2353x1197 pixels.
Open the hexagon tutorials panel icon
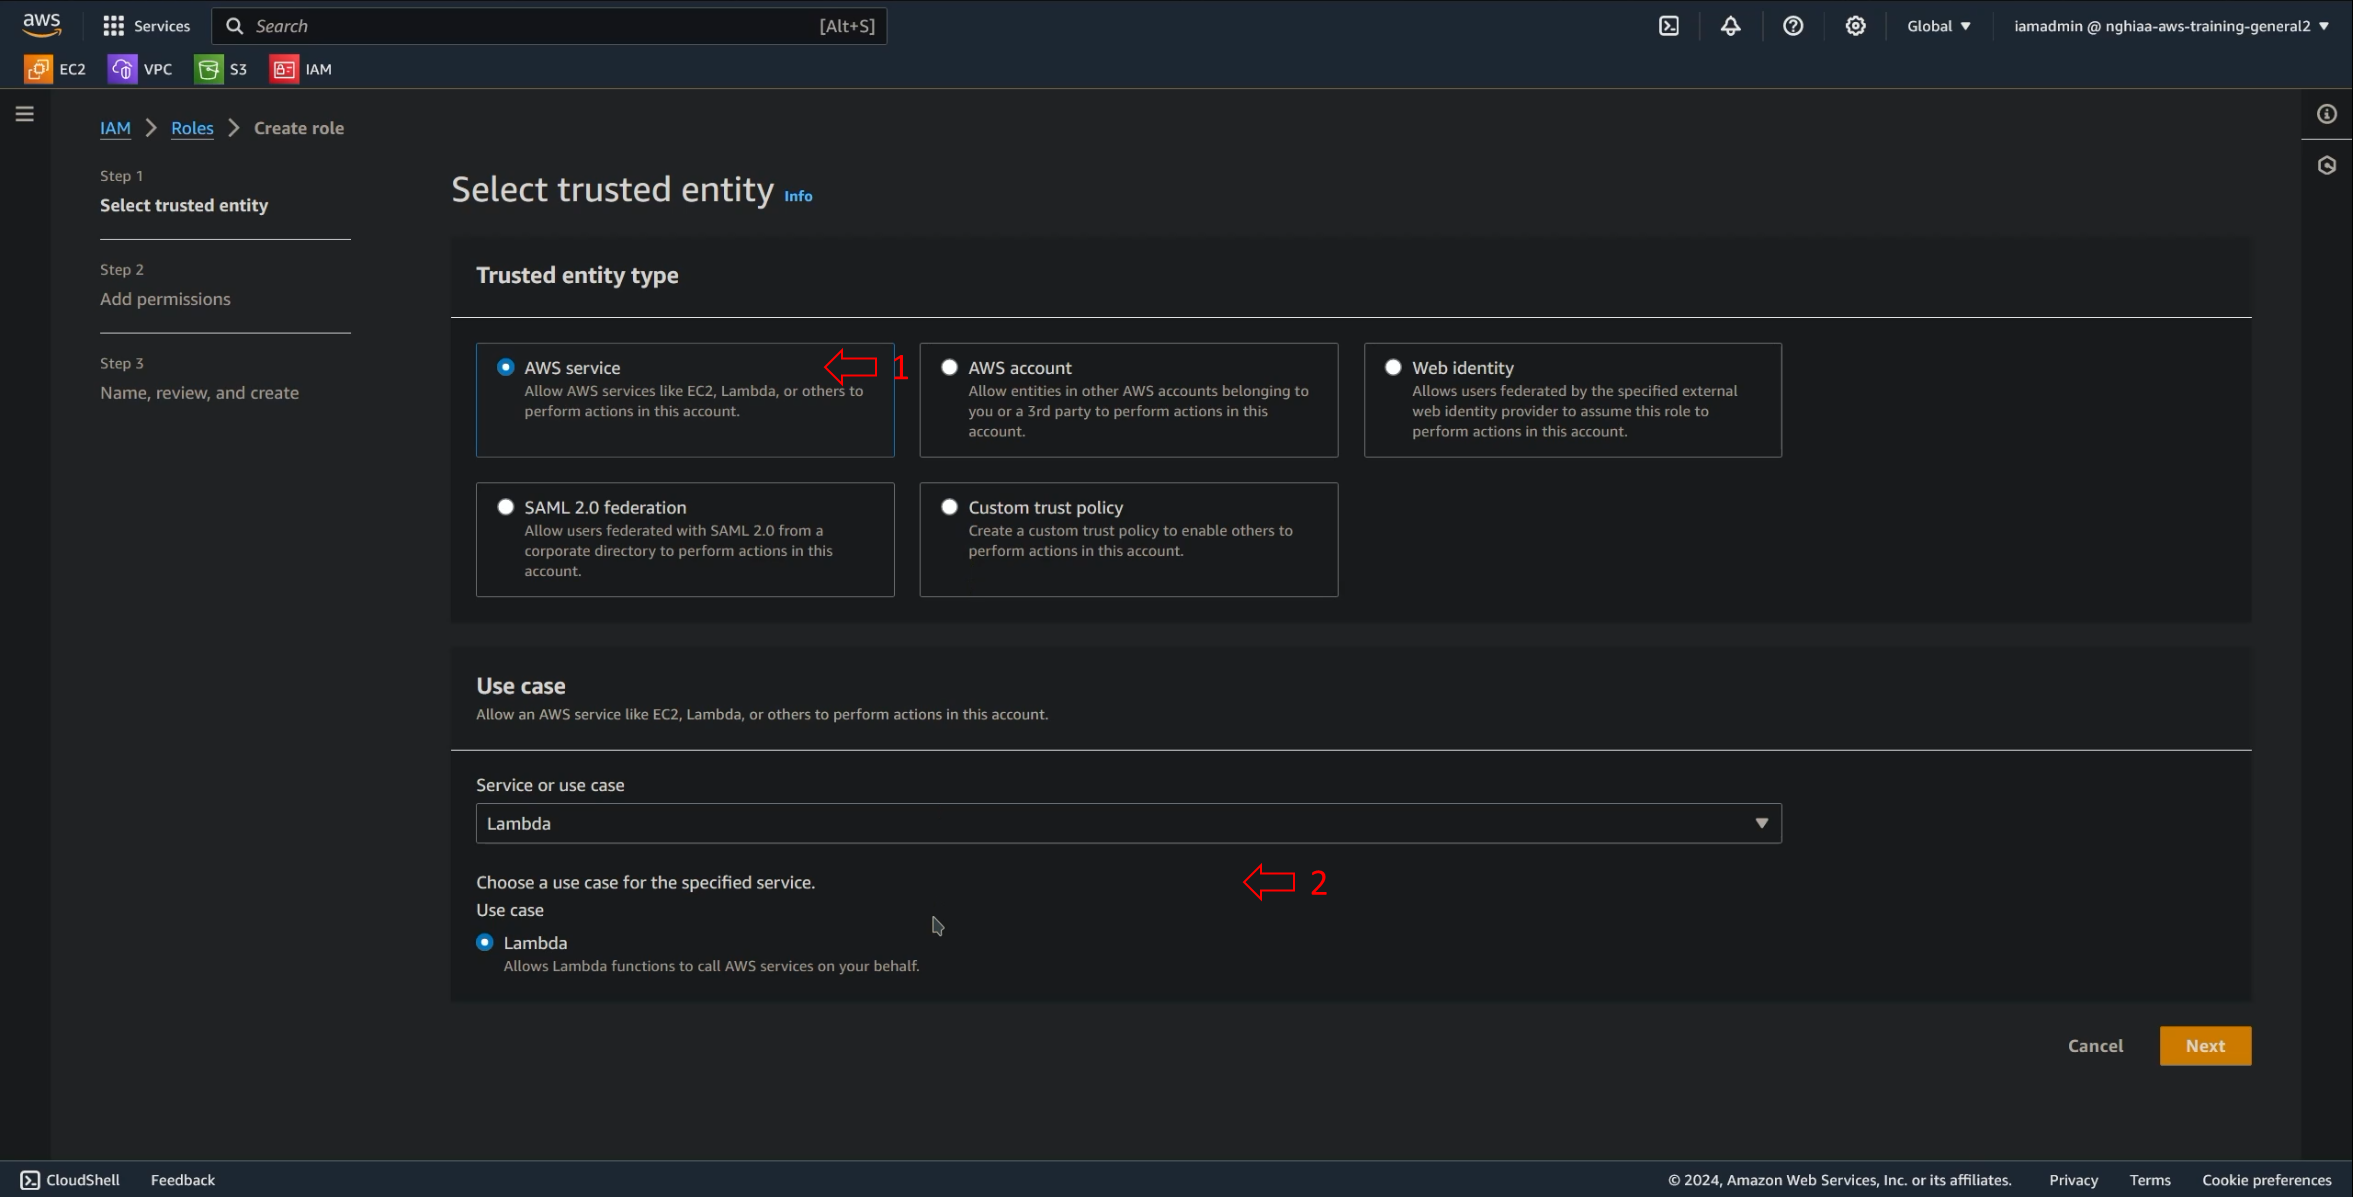(2327, 165)
